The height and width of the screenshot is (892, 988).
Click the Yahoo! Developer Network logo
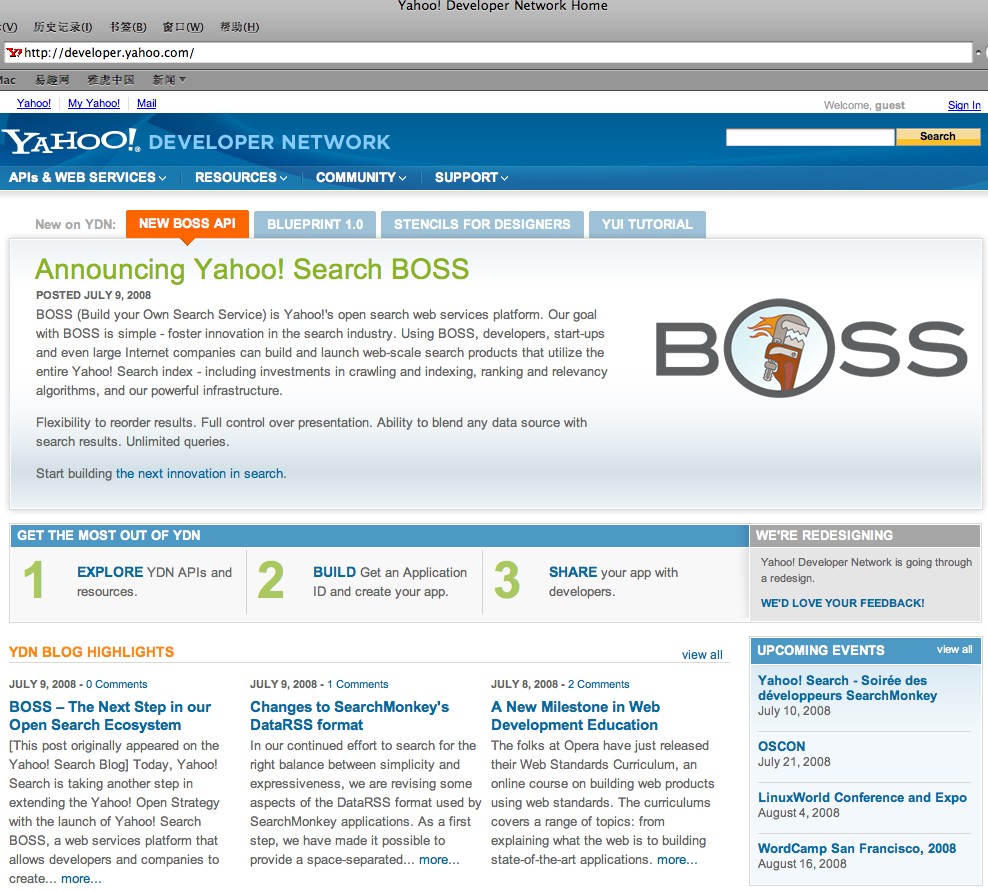196,141
